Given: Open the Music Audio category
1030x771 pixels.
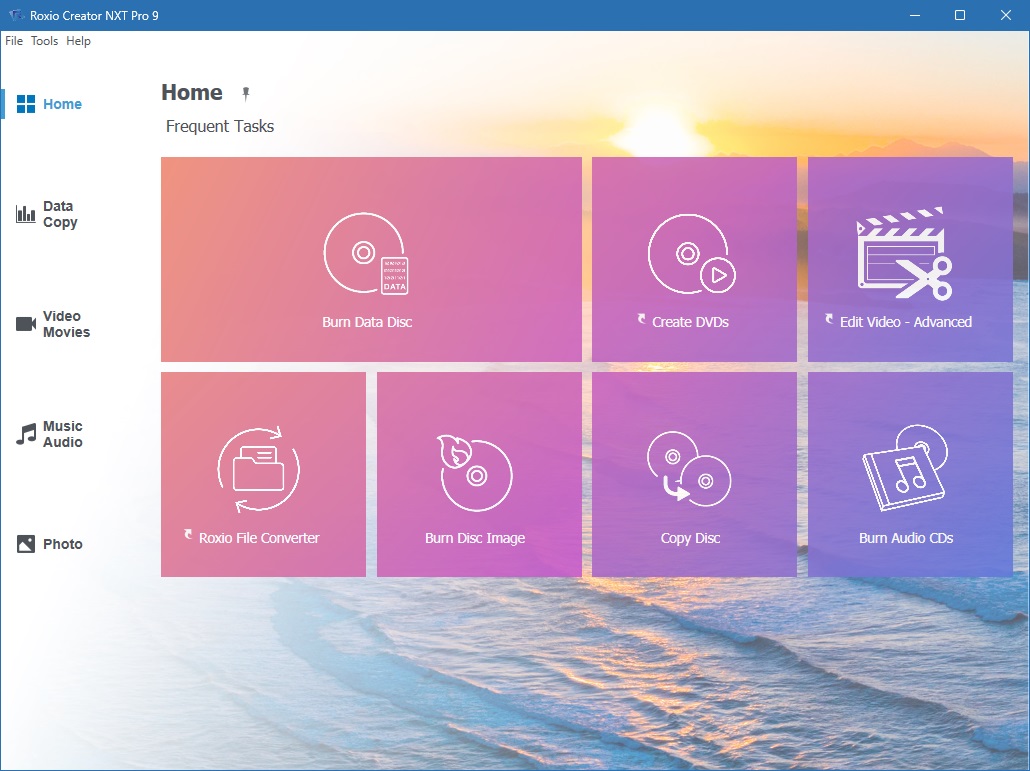Looking at the screenshot, I should tap(49, 434).
